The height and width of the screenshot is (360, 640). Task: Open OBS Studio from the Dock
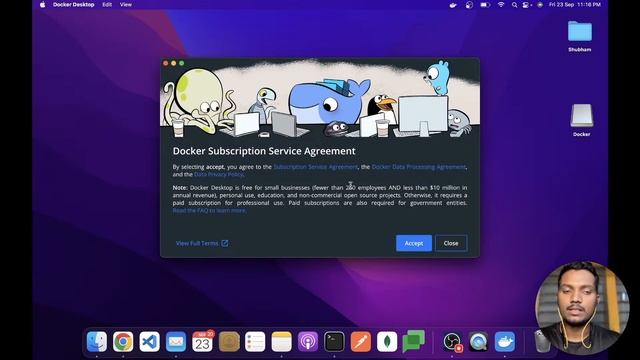[x=452, y=341]
